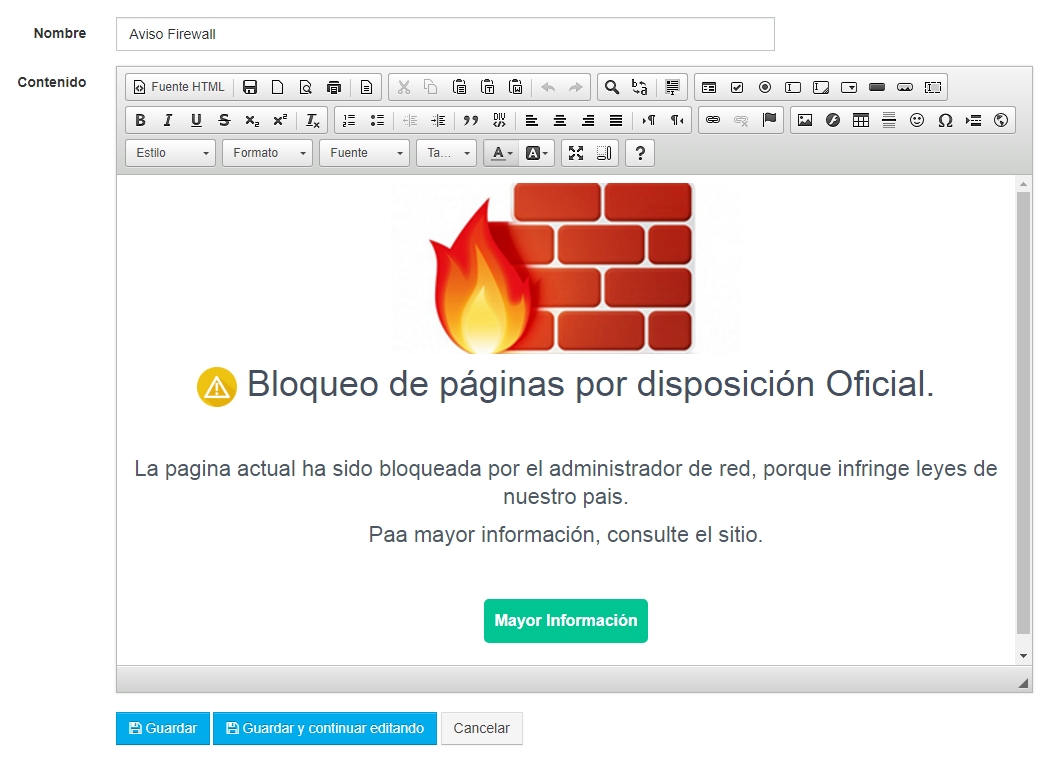Insert a table into the content
1057x763 pixels.
pos(860,120)
